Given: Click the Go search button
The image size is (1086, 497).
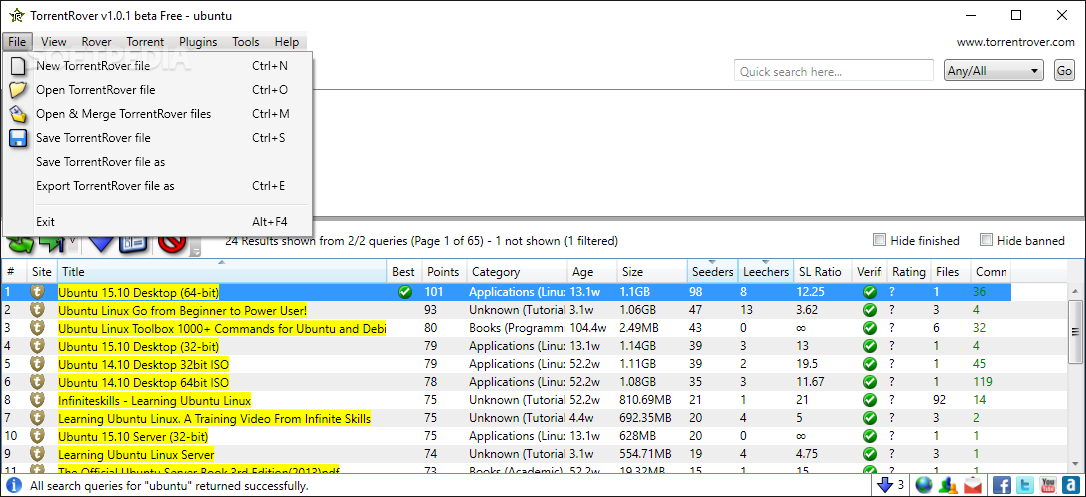Looking at the screenshot, I should pyautogui.click(x=1064, y=71).
